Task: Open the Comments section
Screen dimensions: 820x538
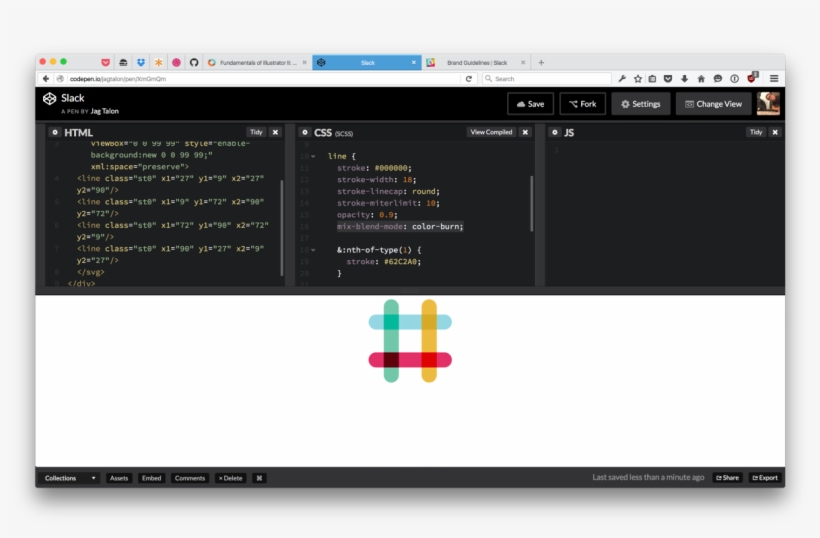Action: coord(190,478)
